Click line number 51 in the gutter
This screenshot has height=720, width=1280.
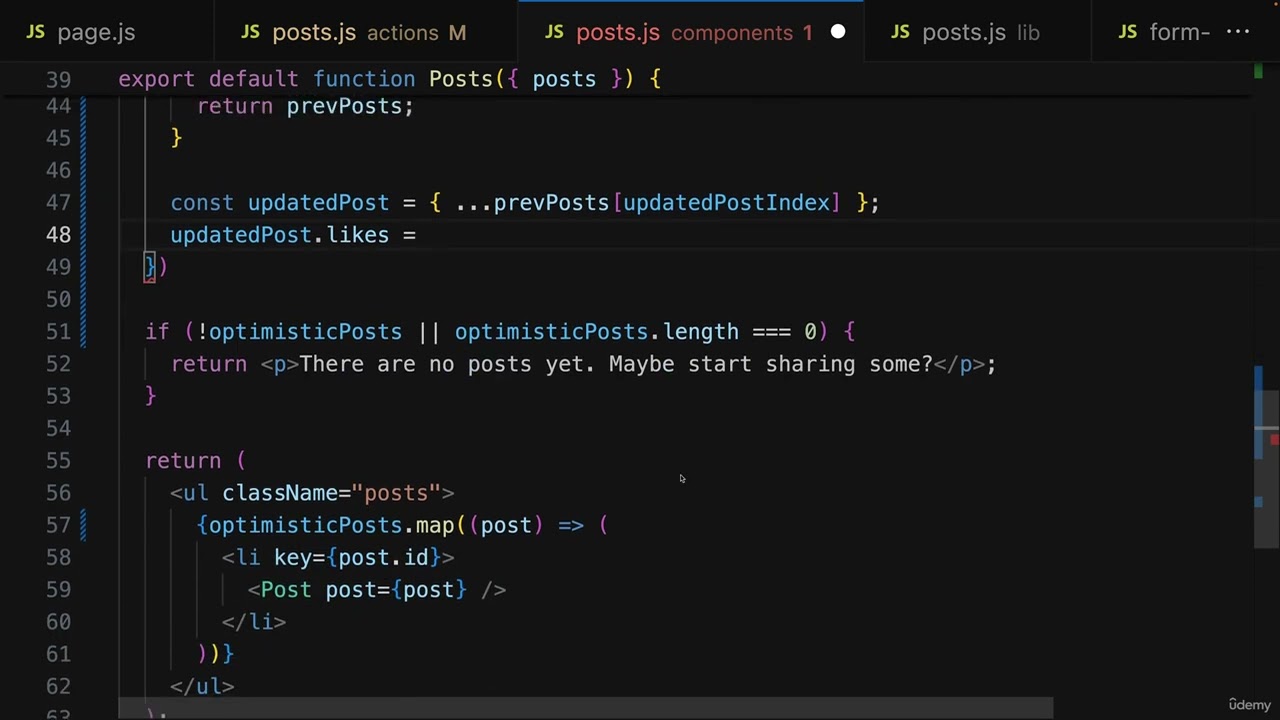(58, 332)
